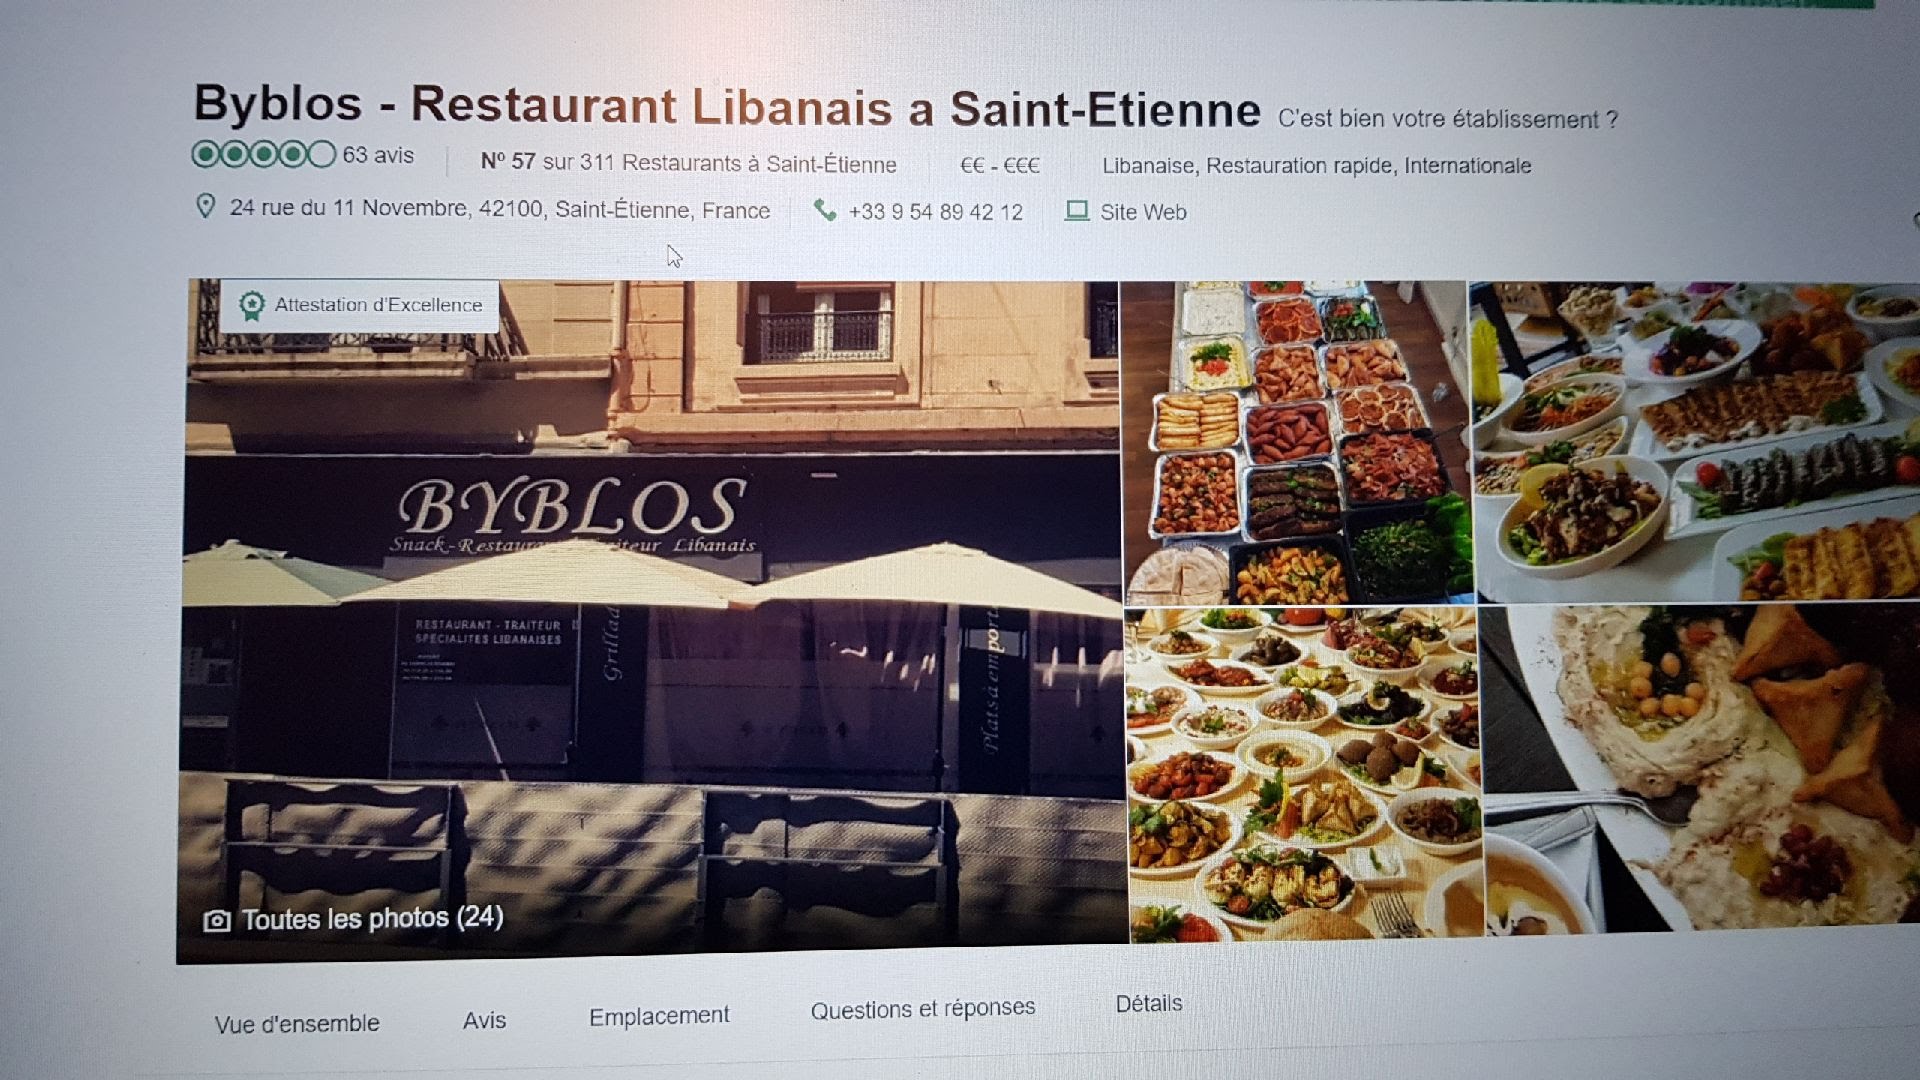Viewport: 1920px width, 1080px height.
Task: Open the Emplacement tab
Action: (659, 1016)
